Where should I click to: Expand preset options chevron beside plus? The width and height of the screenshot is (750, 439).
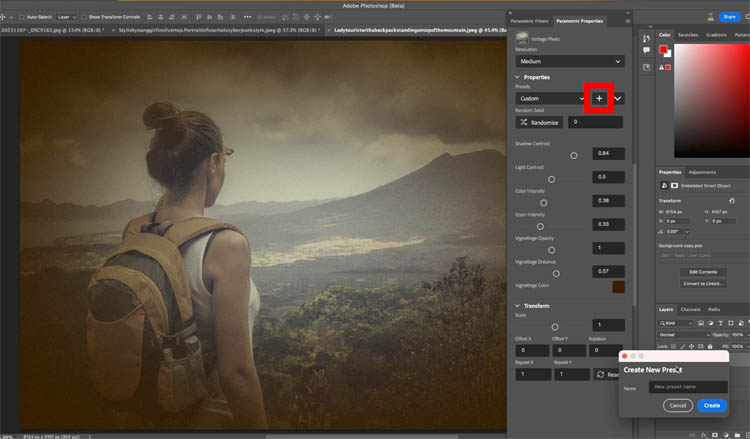click(x=618, y=99)
